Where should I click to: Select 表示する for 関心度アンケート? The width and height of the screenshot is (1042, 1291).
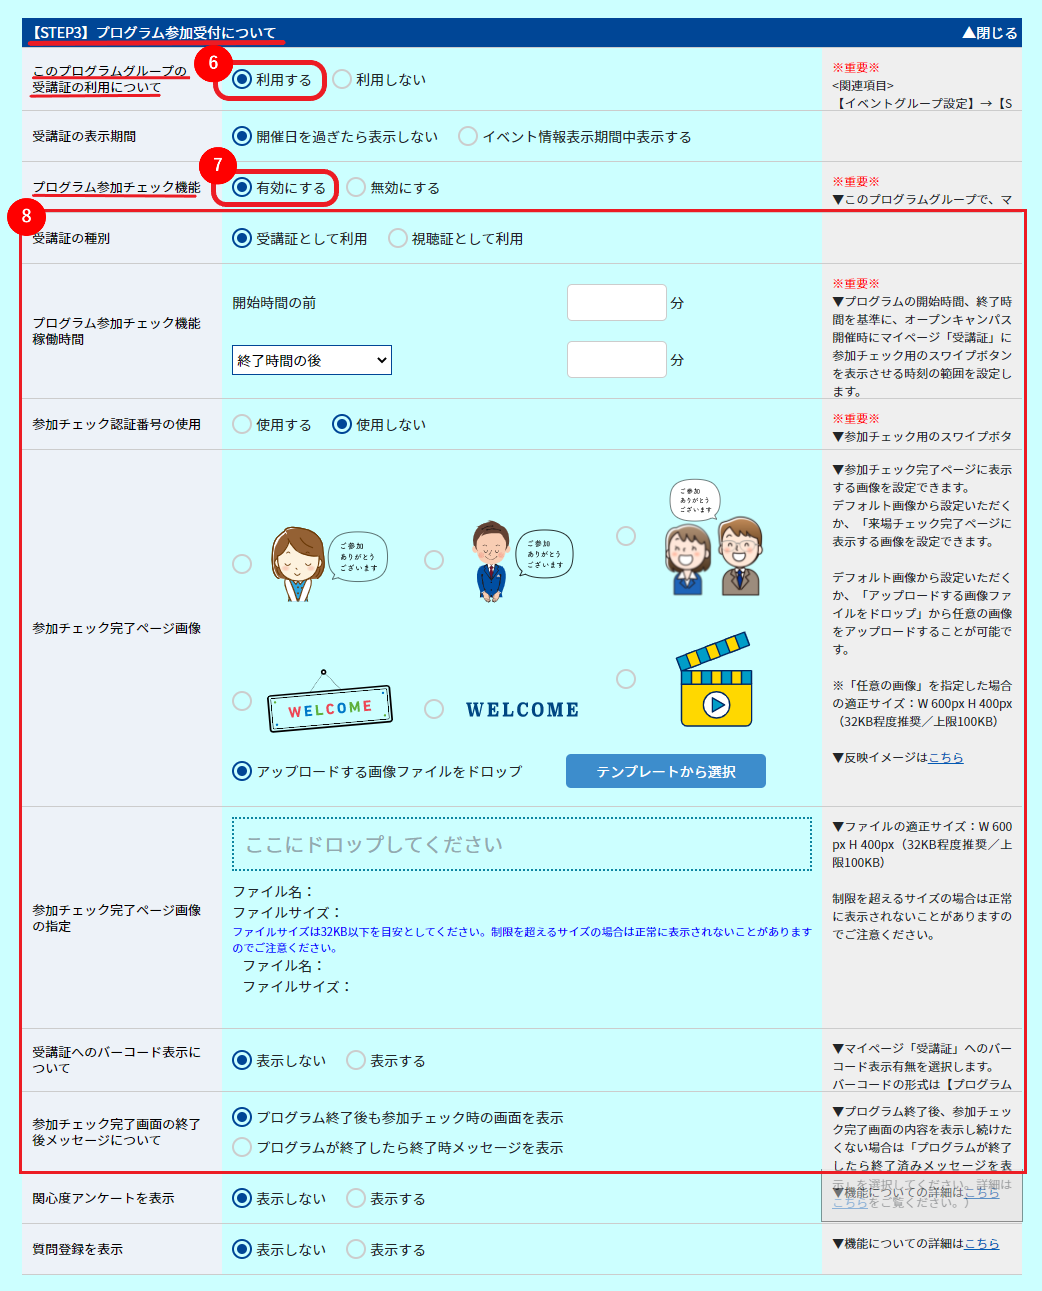click(356, 1198)
